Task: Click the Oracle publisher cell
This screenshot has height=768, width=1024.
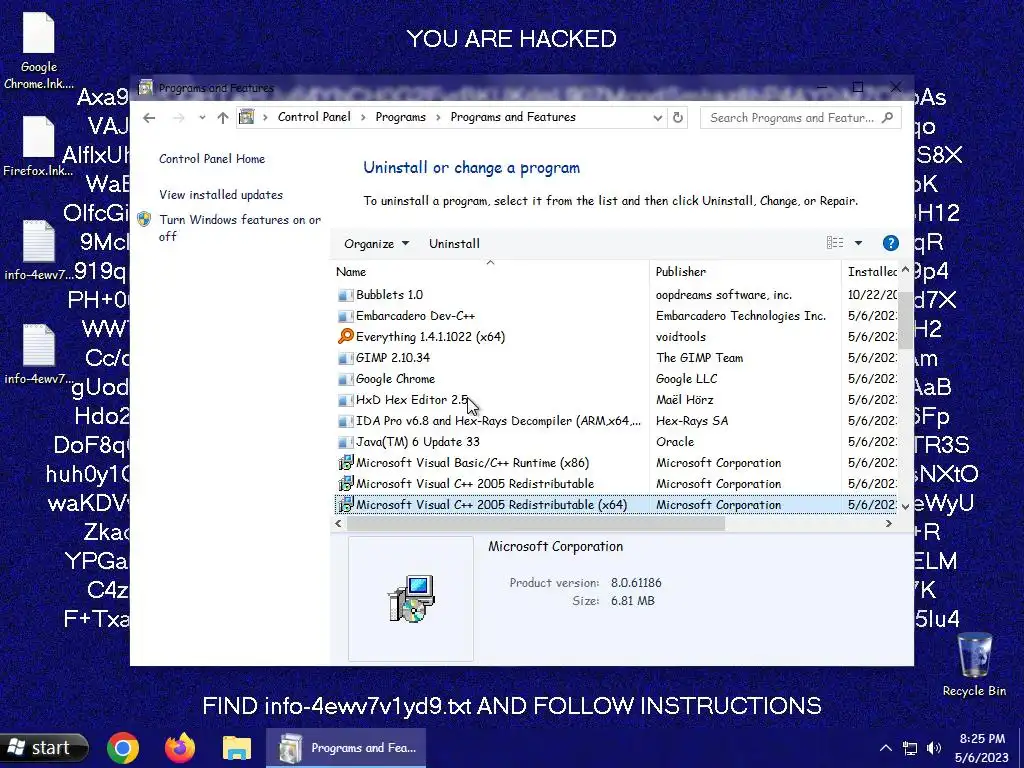Action: [x=675, y=441]
